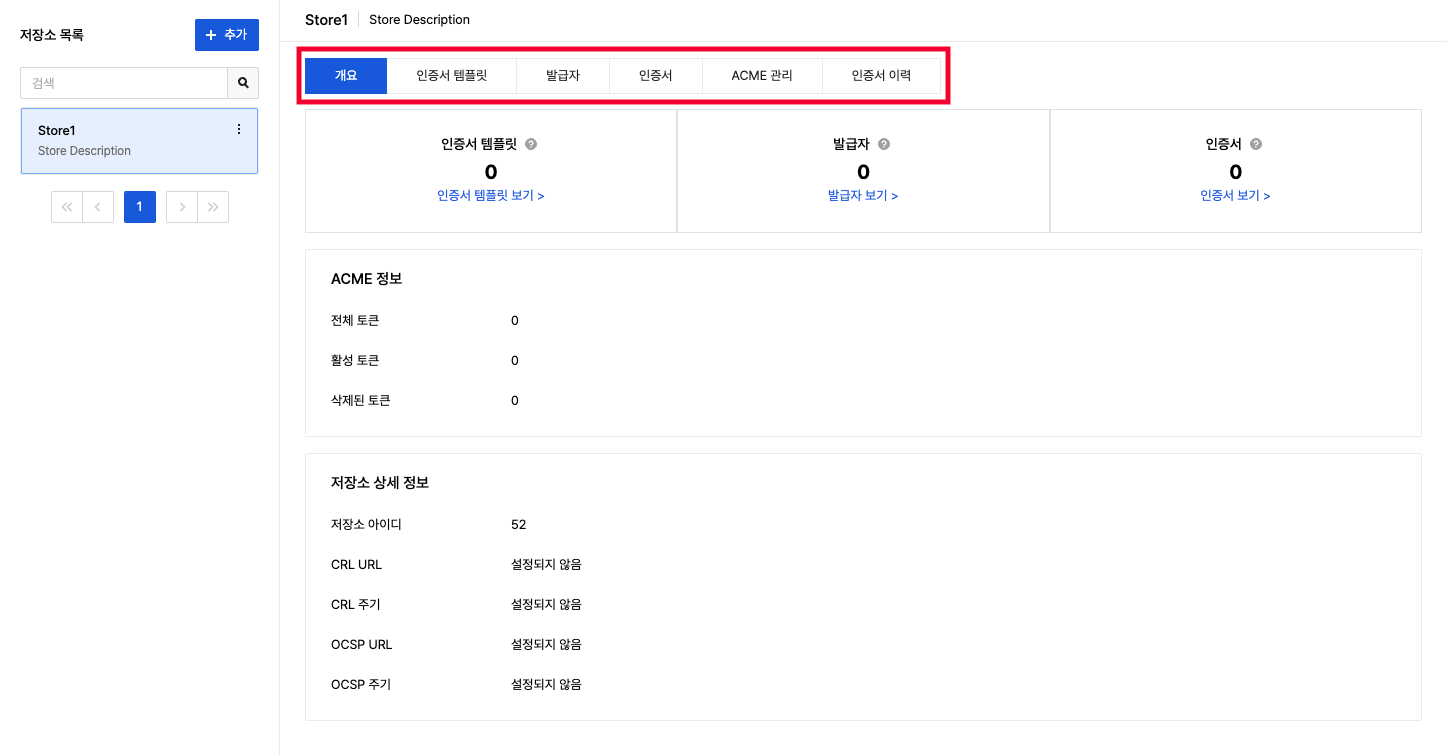The width and height of the screenshot is (1447, 755).
Task: Go to next page of store list
Action: pyautogui.click(x=182, y=207)
